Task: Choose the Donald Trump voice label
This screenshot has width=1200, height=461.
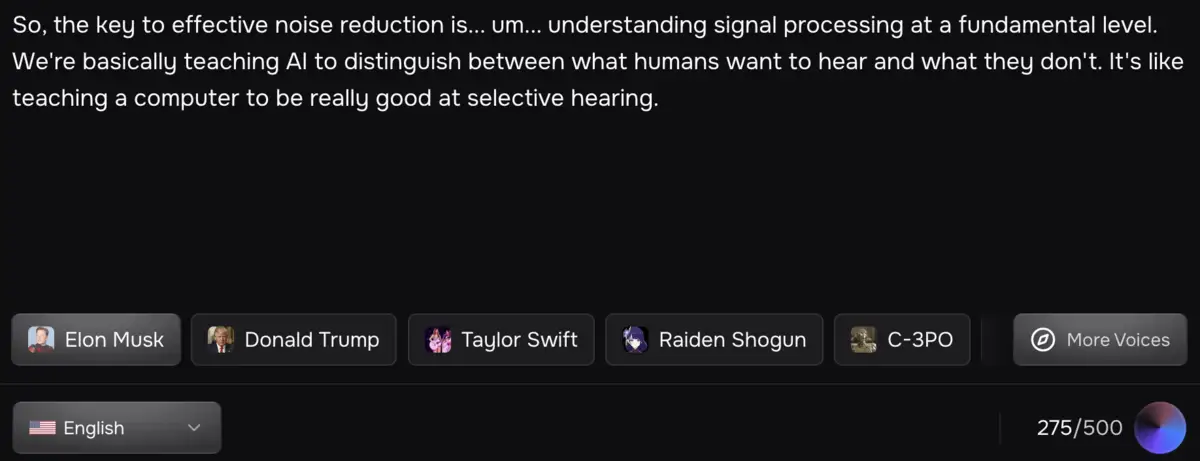Action: 312,340
